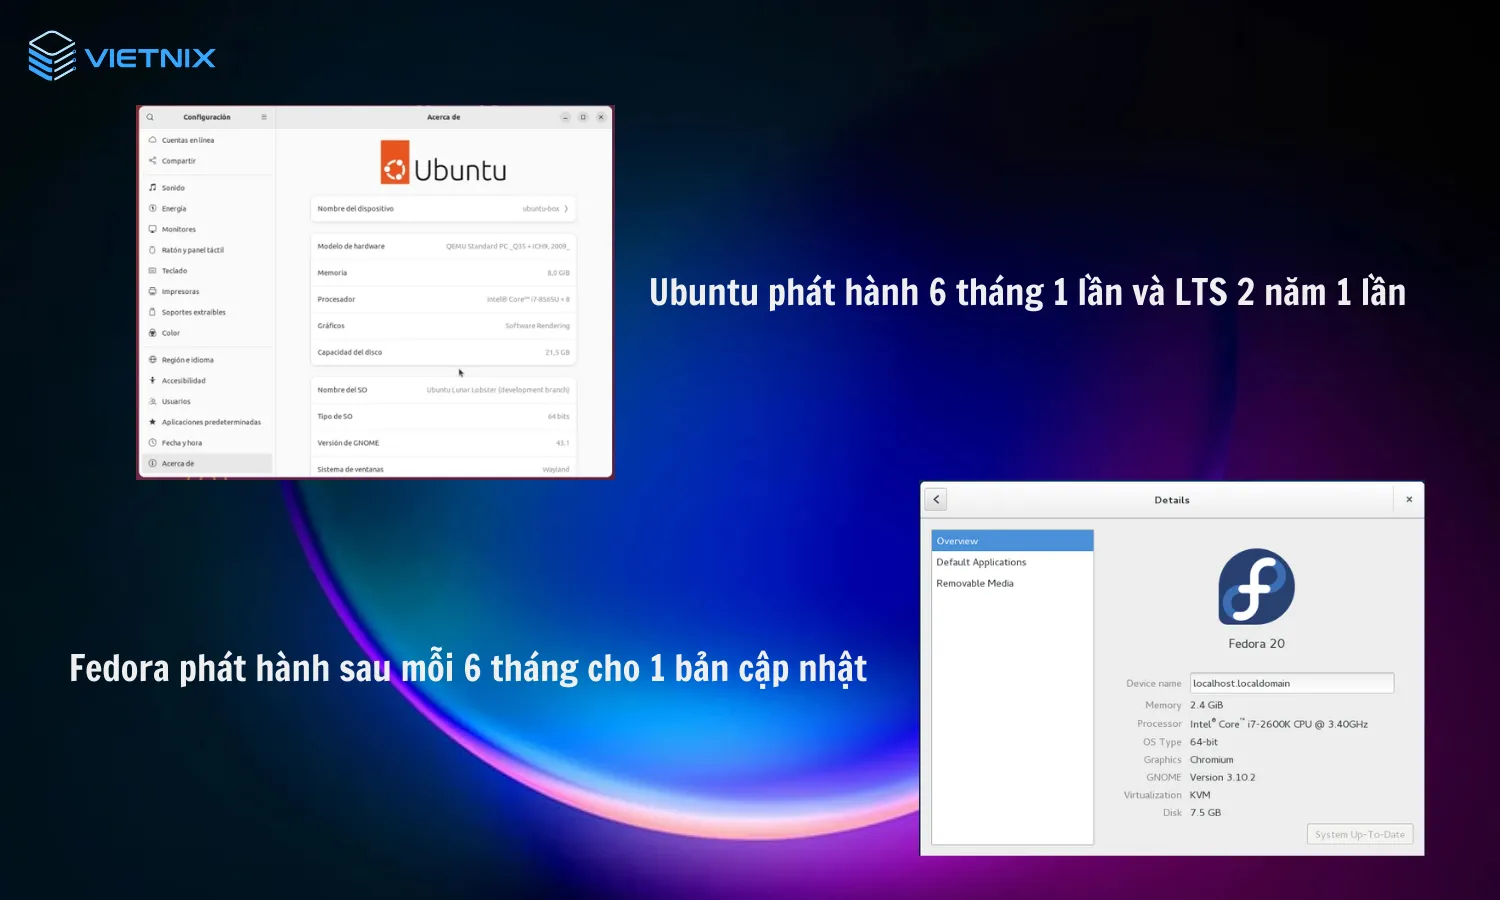Open the Sonido settings panel
This screenshot has width=1500, height=900.
tap(207, 188)
